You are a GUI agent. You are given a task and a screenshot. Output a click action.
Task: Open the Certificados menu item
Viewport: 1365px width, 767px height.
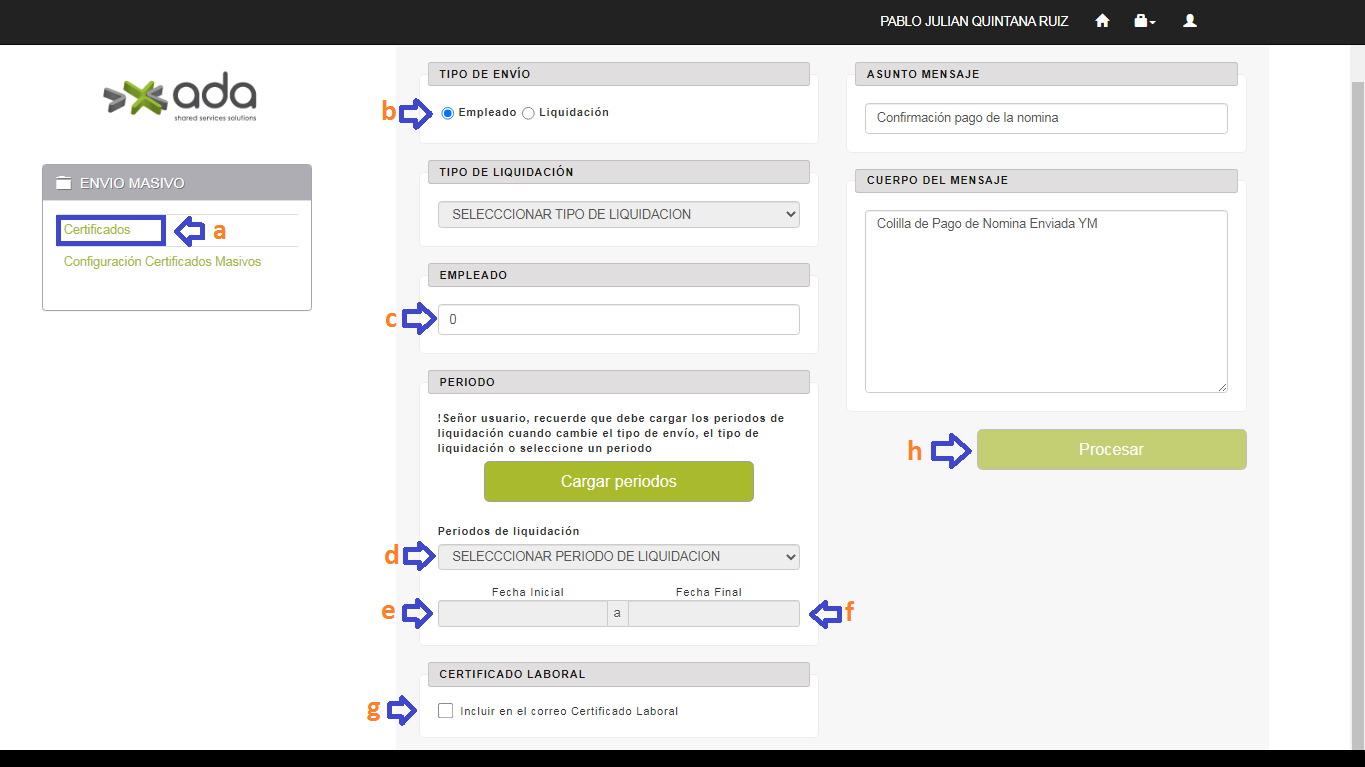(x=97, y=230)
